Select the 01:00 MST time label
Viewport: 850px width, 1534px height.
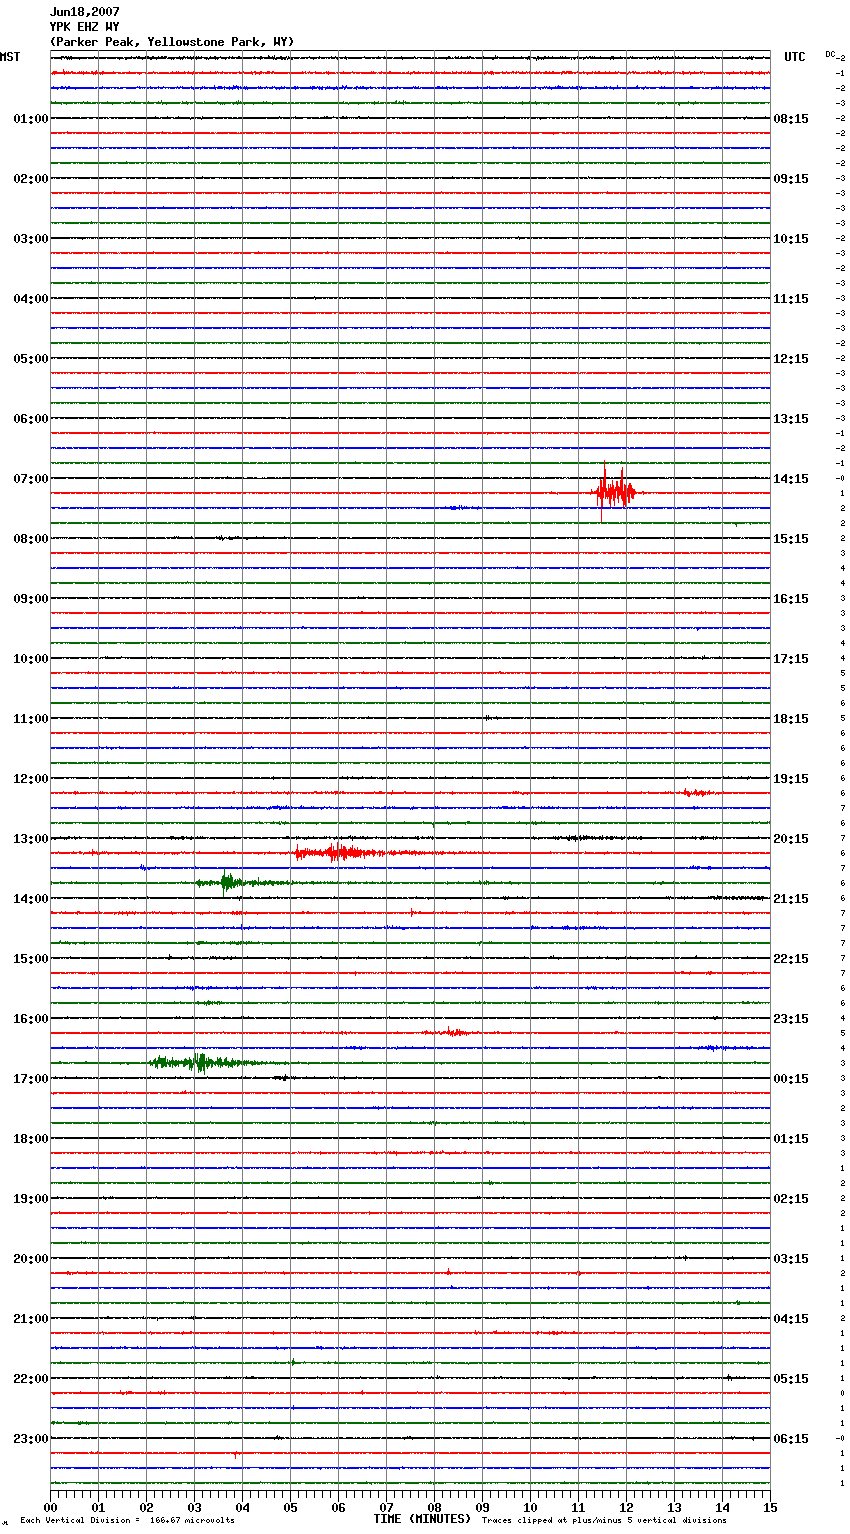click(x=31, y=119)
